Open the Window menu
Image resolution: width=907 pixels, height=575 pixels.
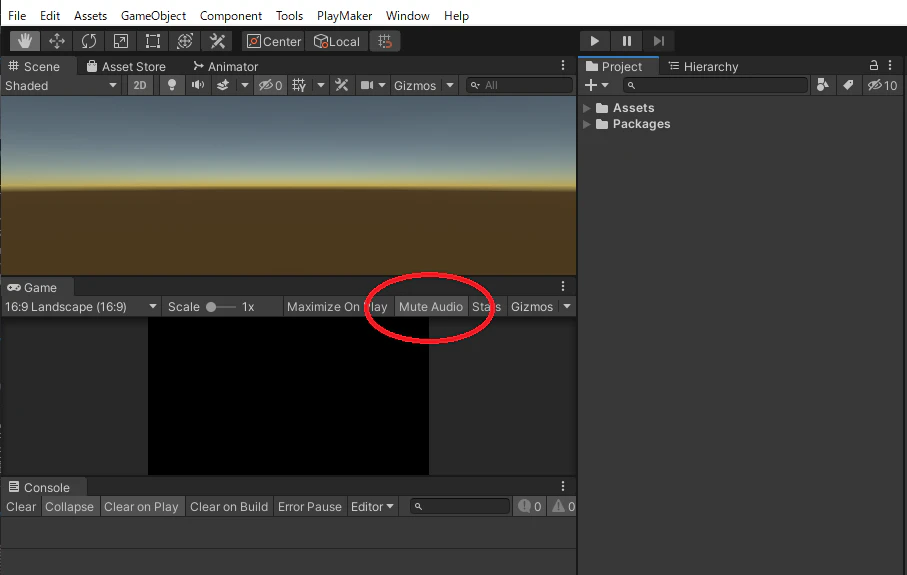tap(408, 16)
